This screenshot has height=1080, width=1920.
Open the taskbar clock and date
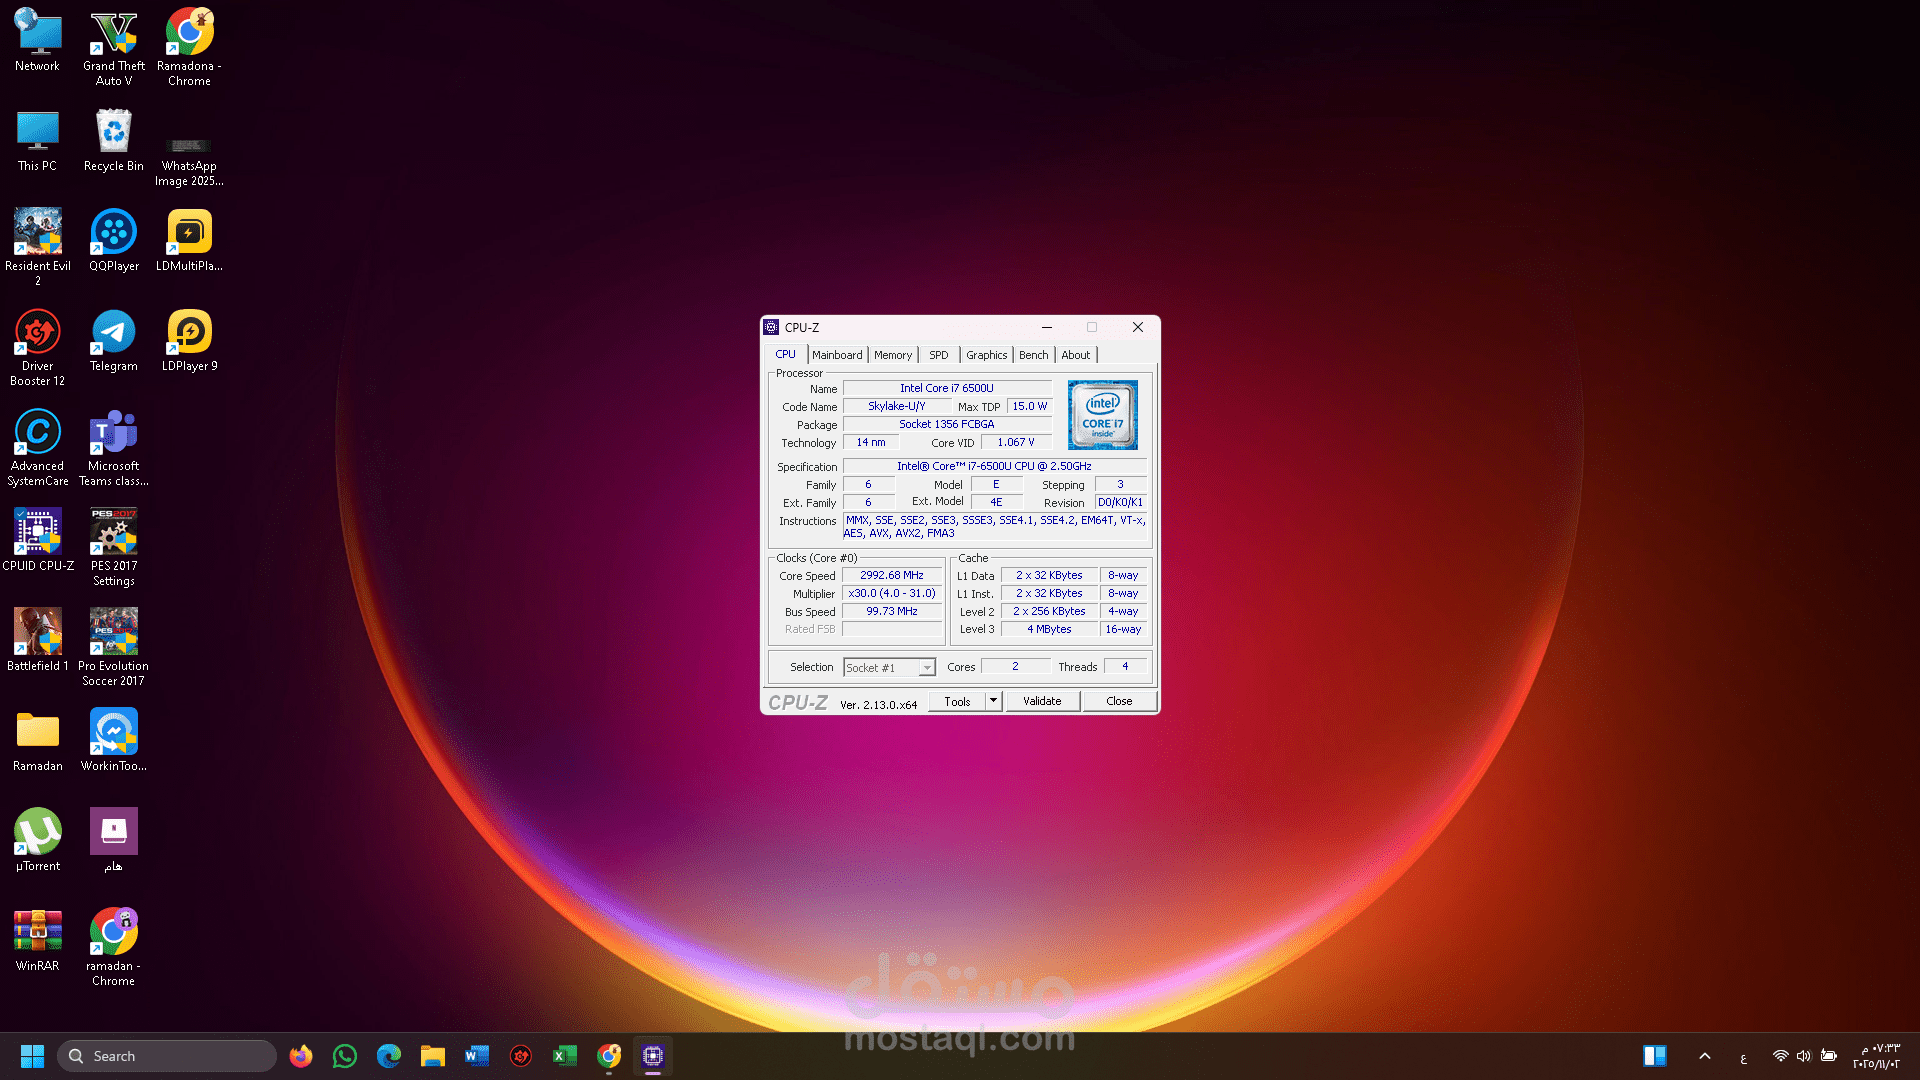pos(1876,1056)
